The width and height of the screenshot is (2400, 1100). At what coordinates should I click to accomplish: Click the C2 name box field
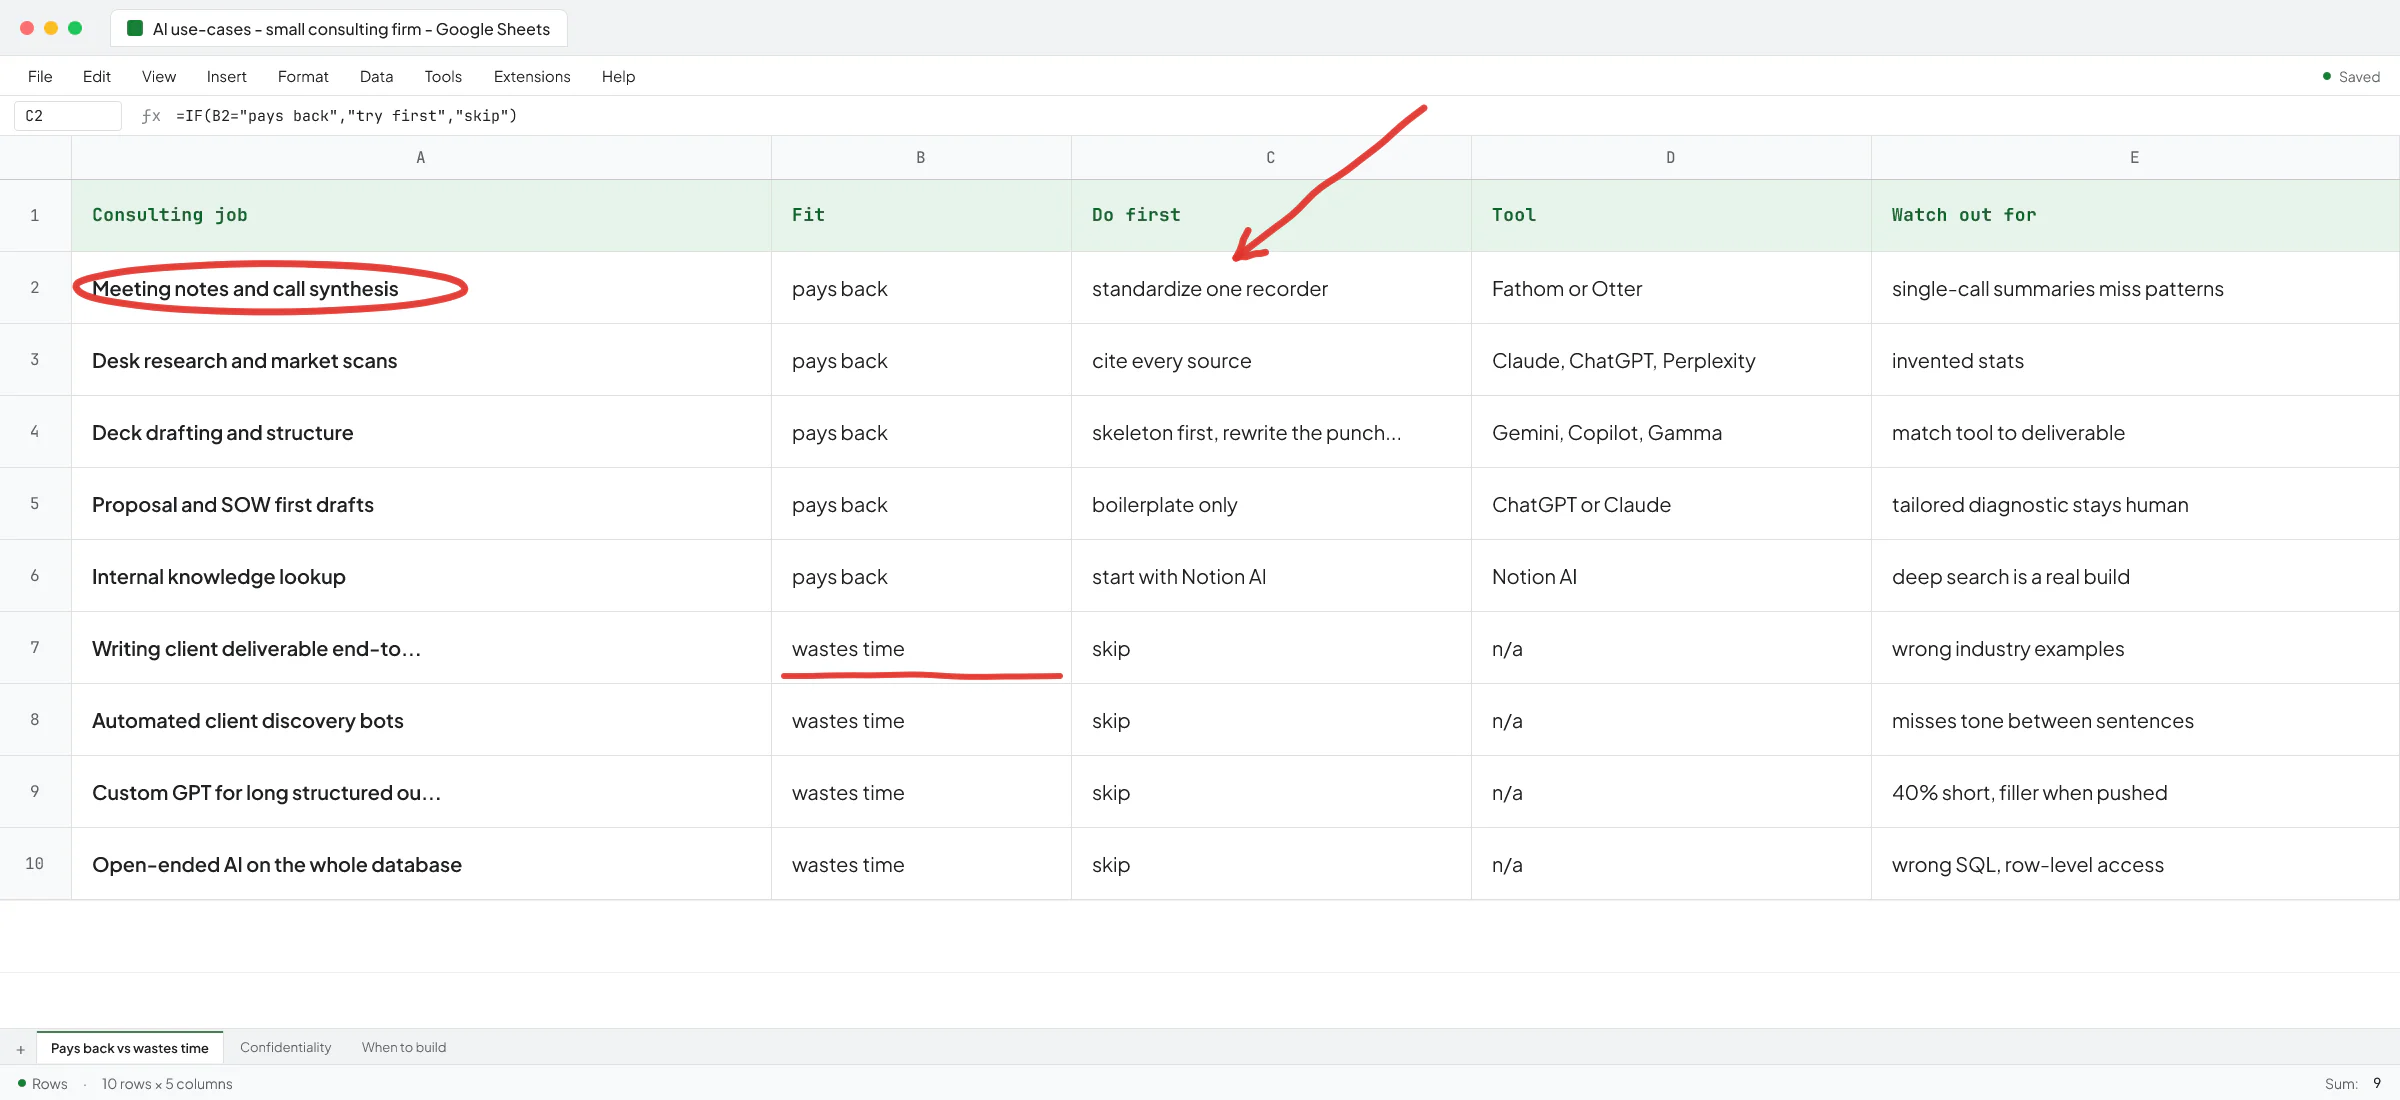tap(68, 116)
